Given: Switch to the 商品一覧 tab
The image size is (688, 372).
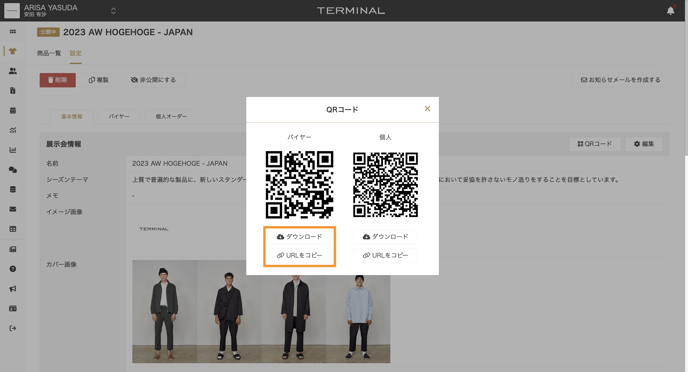Looking at the screenshot, I should (x=49, y=53).
